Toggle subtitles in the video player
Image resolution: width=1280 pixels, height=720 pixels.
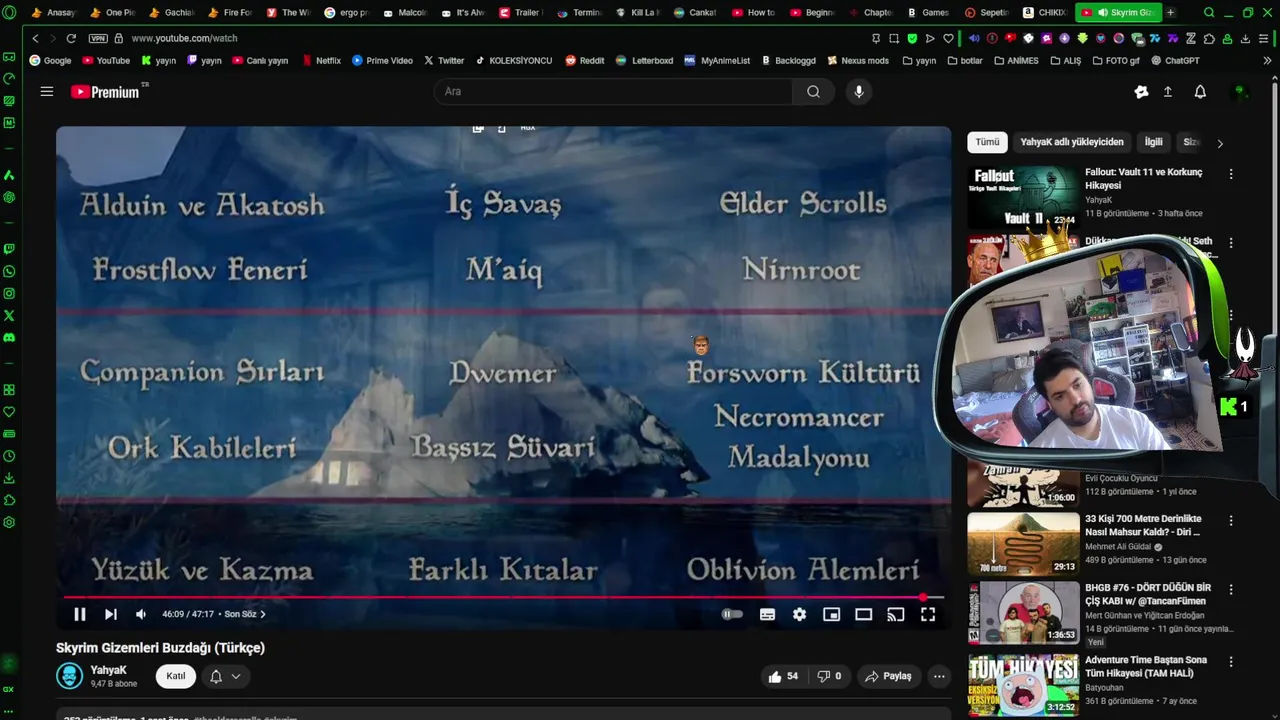click(767, 615)
